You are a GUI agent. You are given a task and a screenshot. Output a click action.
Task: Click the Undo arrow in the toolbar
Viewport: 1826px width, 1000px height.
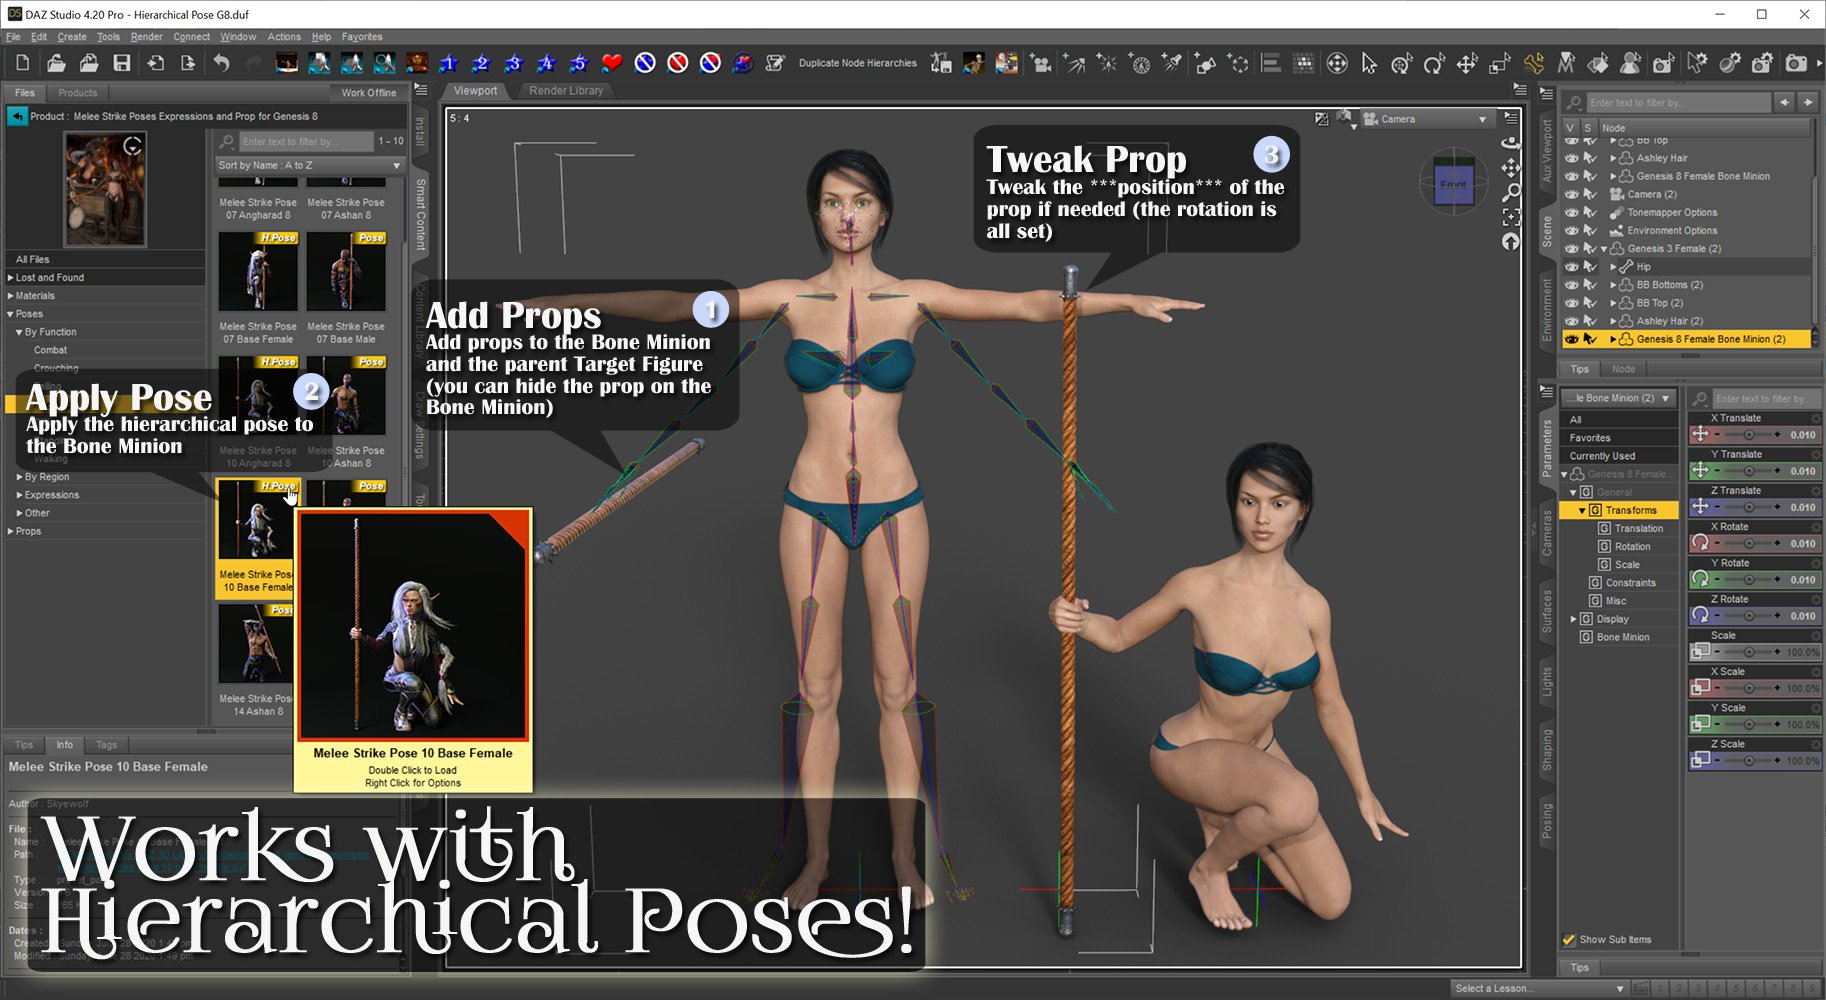pos(221,63)
